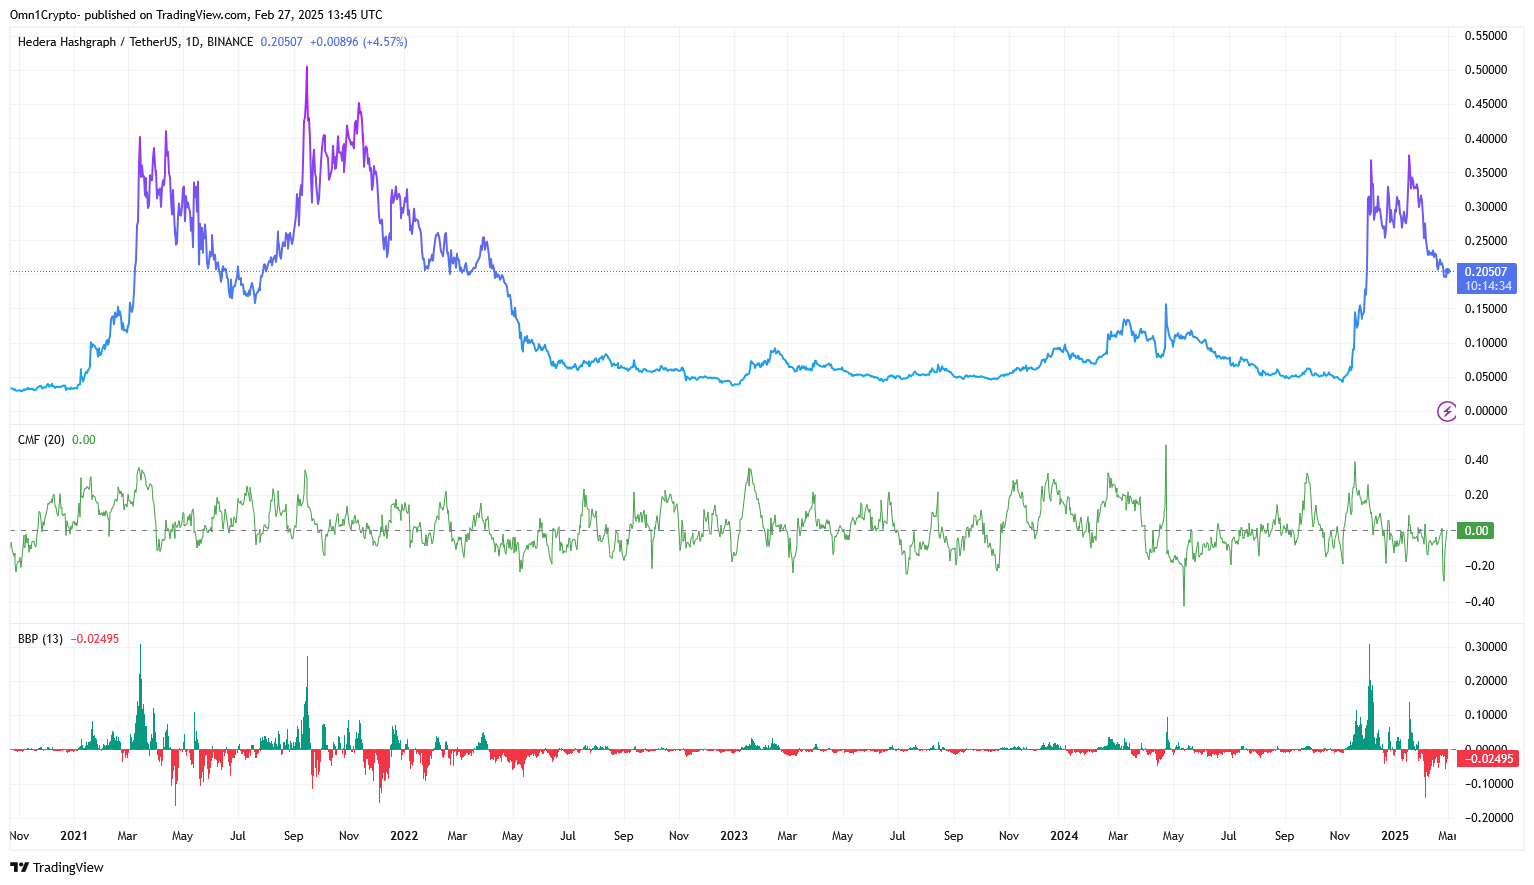Click the -0.02495 value beside BBP (13)
This screenshot has width=1534, height=885.
click(95, 639)
